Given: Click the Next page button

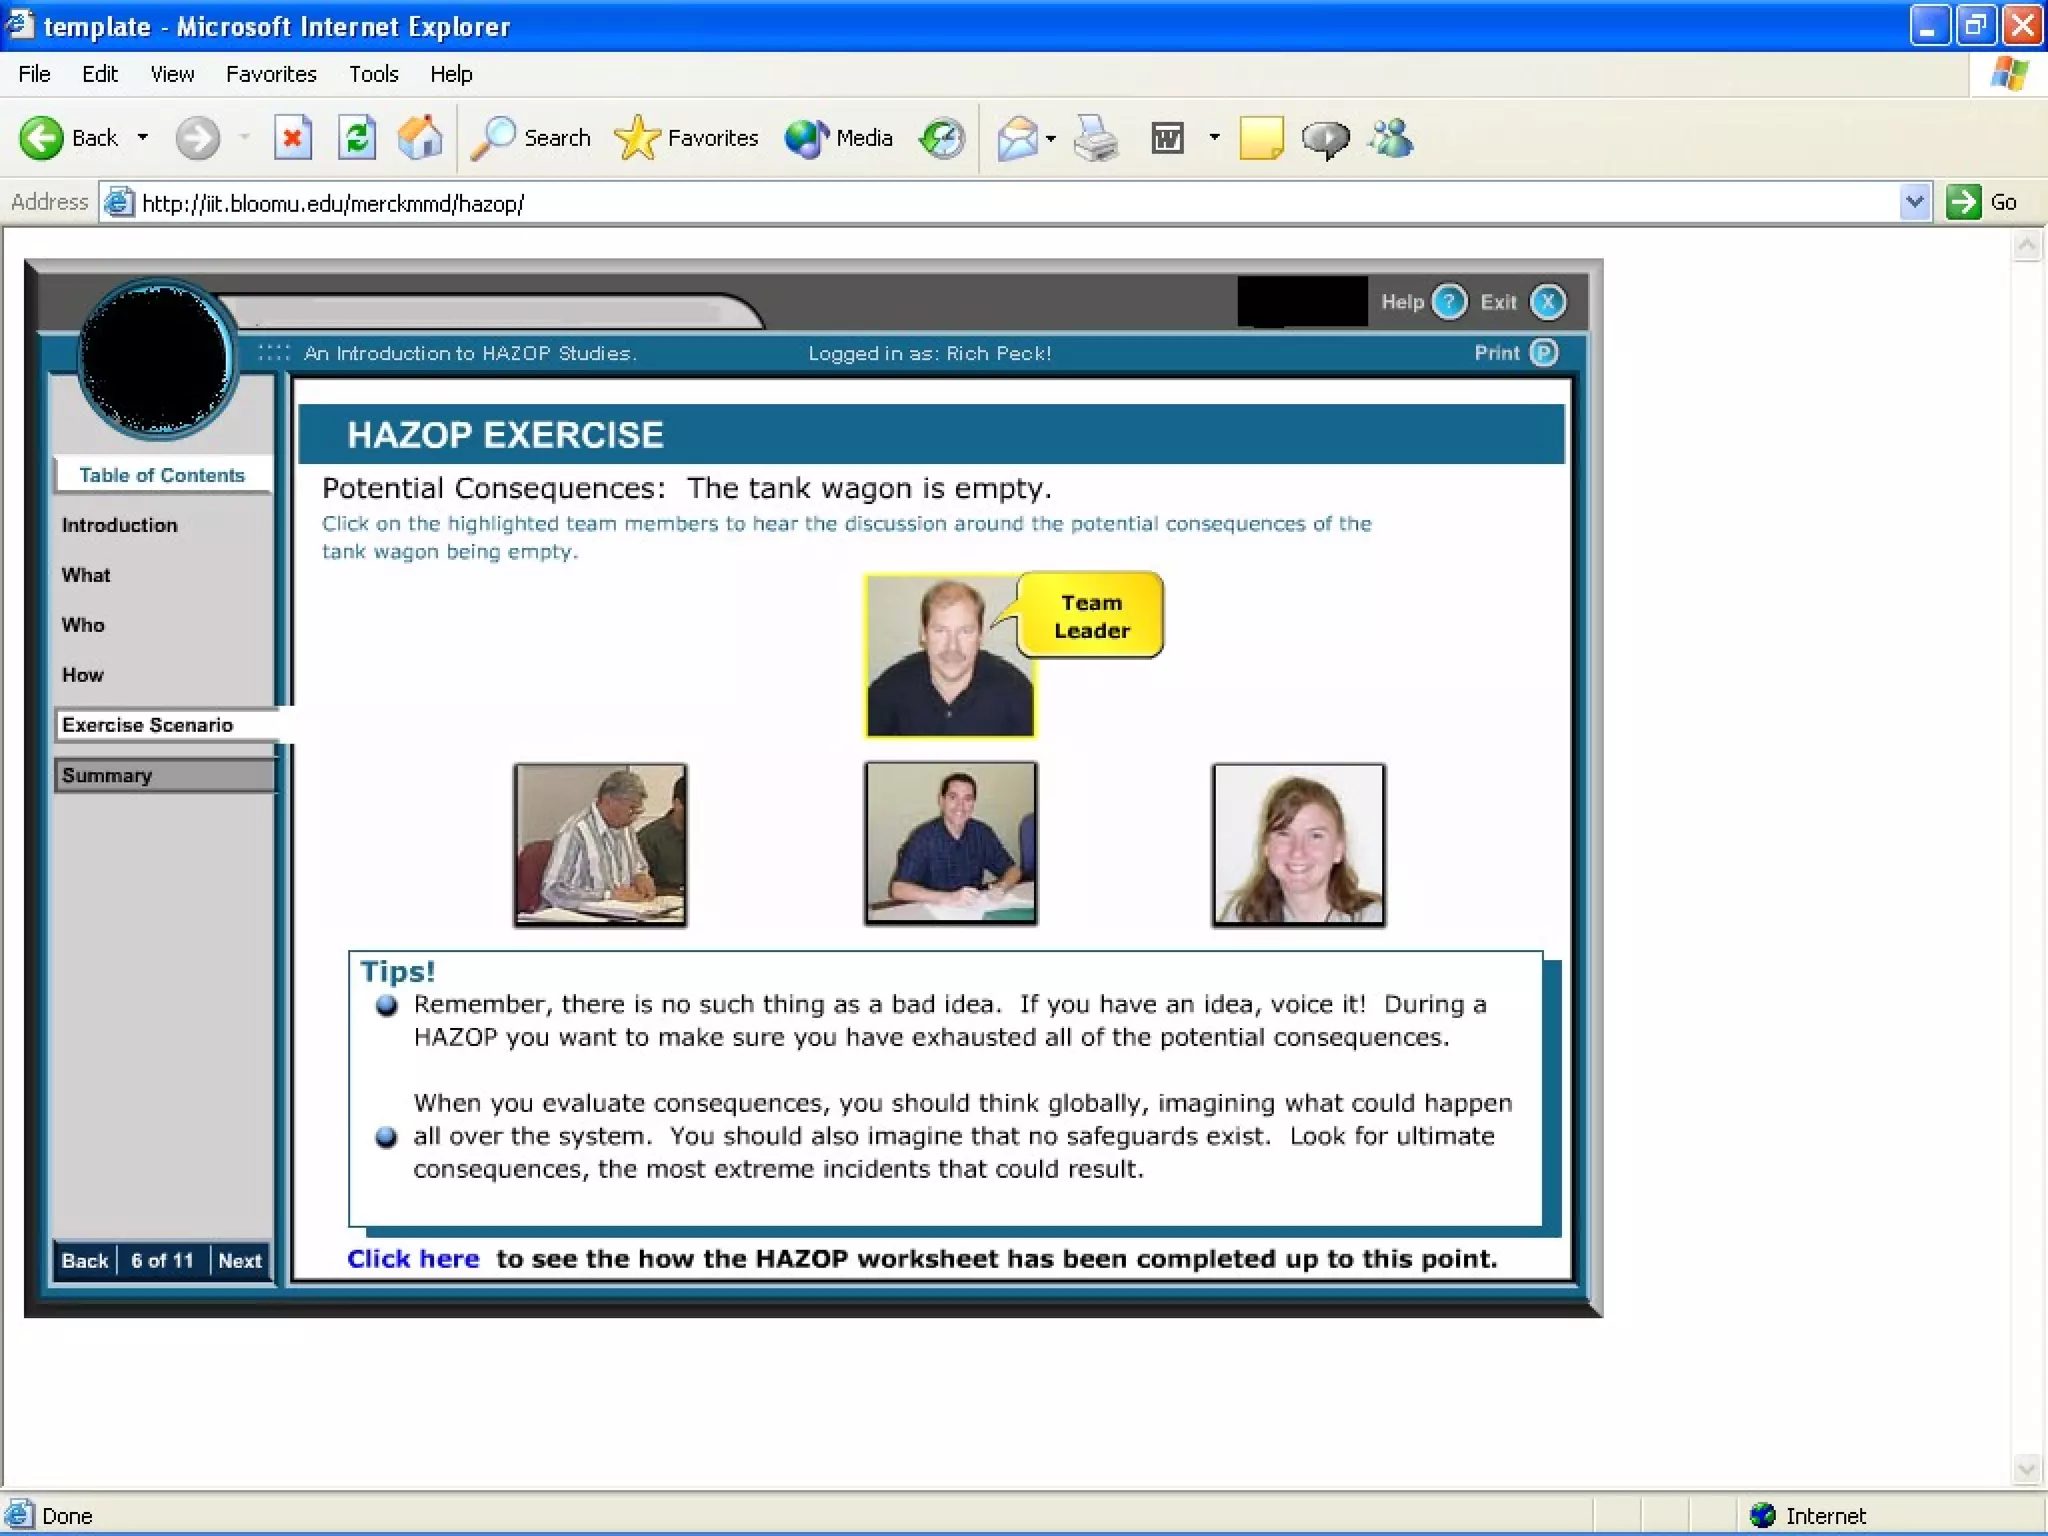Looking at the screenshot, I should point(239,1260).
